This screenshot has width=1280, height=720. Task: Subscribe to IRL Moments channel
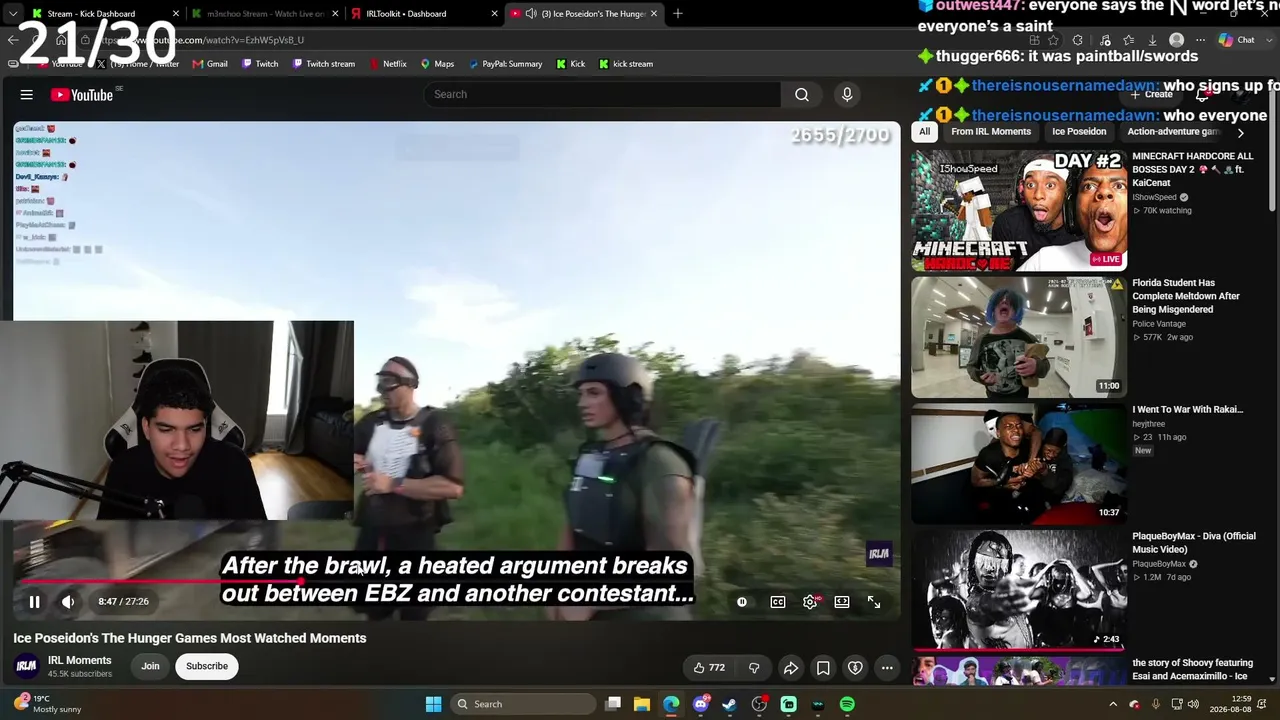[x=207, y=666]
